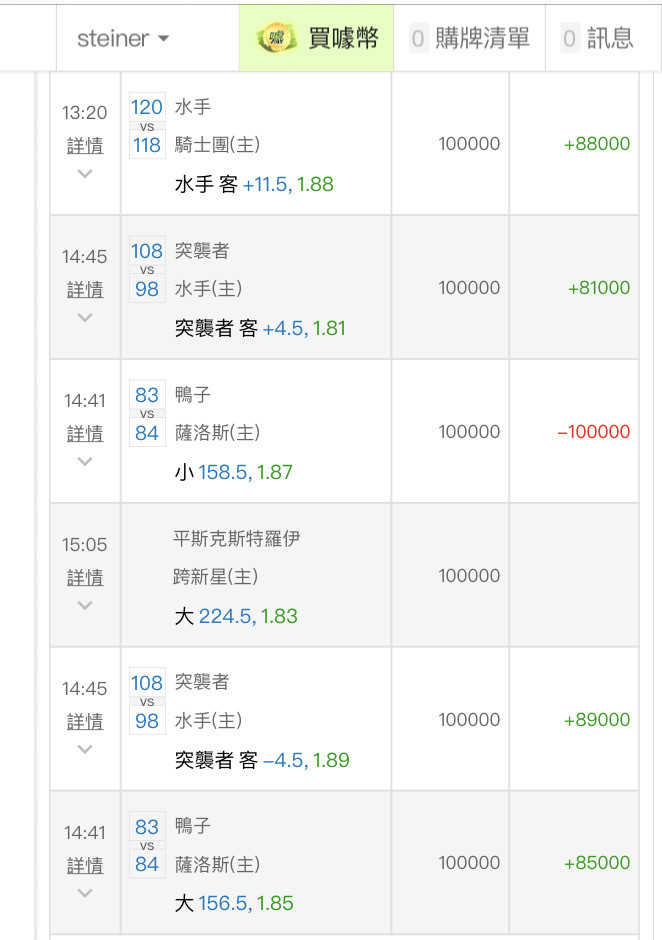
Task: Open 詳情 for the 15:05 平斯克斯特羅伊 game
Action: [x=85, y=577]
